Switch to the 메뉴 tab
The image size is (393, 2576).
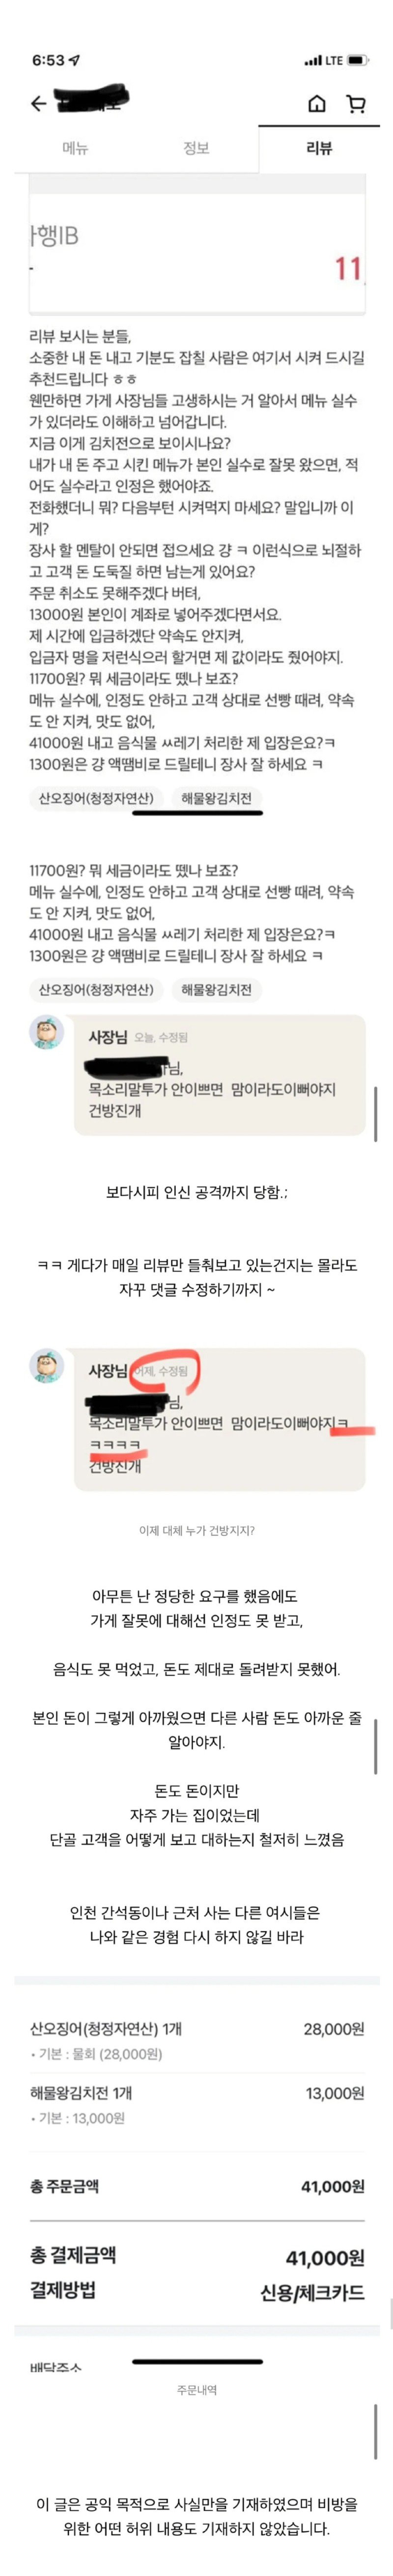(x=75, y=148)
